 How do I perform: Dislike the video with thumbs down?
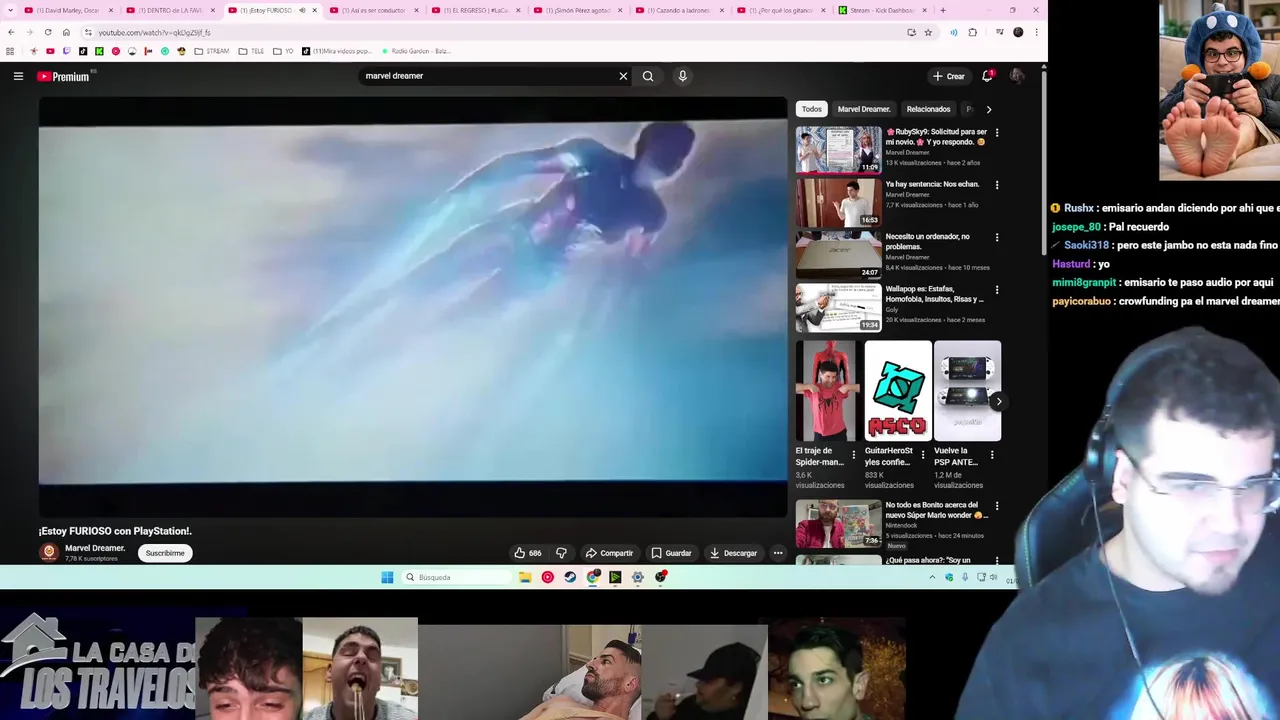(x=561, y=553)
